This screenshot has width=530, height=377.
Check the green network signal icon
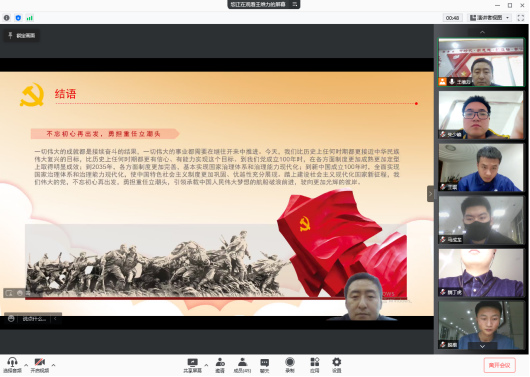point(30,18)
